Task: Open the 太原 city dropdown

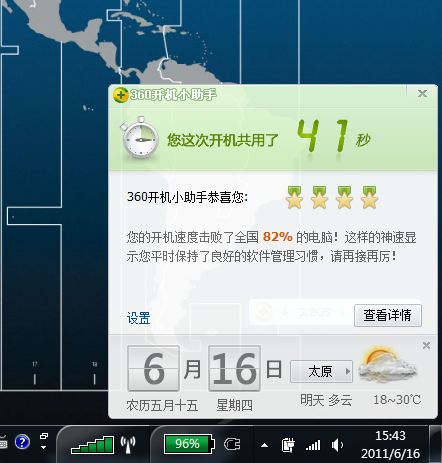Action: [321, 371]
